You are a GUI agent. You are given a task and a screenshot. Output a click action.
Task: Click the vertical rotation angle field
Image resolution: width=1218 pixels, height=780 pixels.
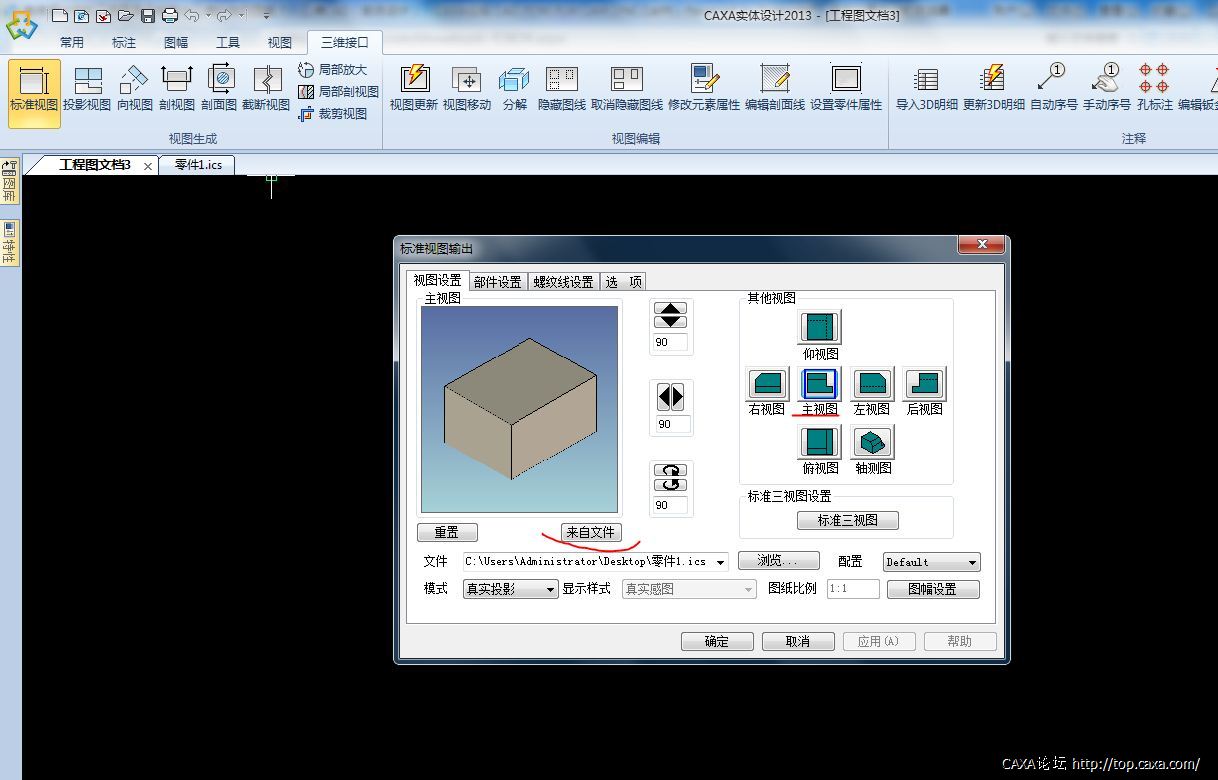coord(670,342)
